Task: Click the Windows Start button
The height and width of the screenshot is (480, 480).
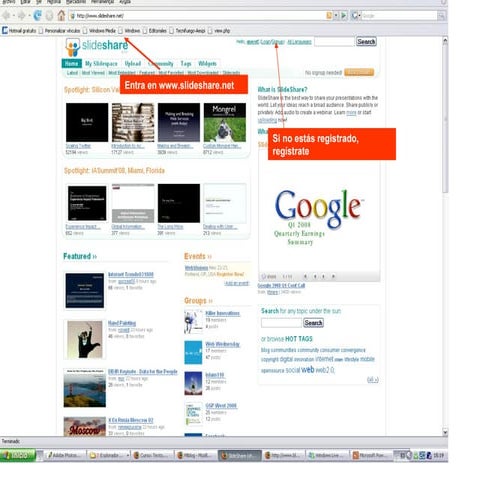Action: coord(18,455)
